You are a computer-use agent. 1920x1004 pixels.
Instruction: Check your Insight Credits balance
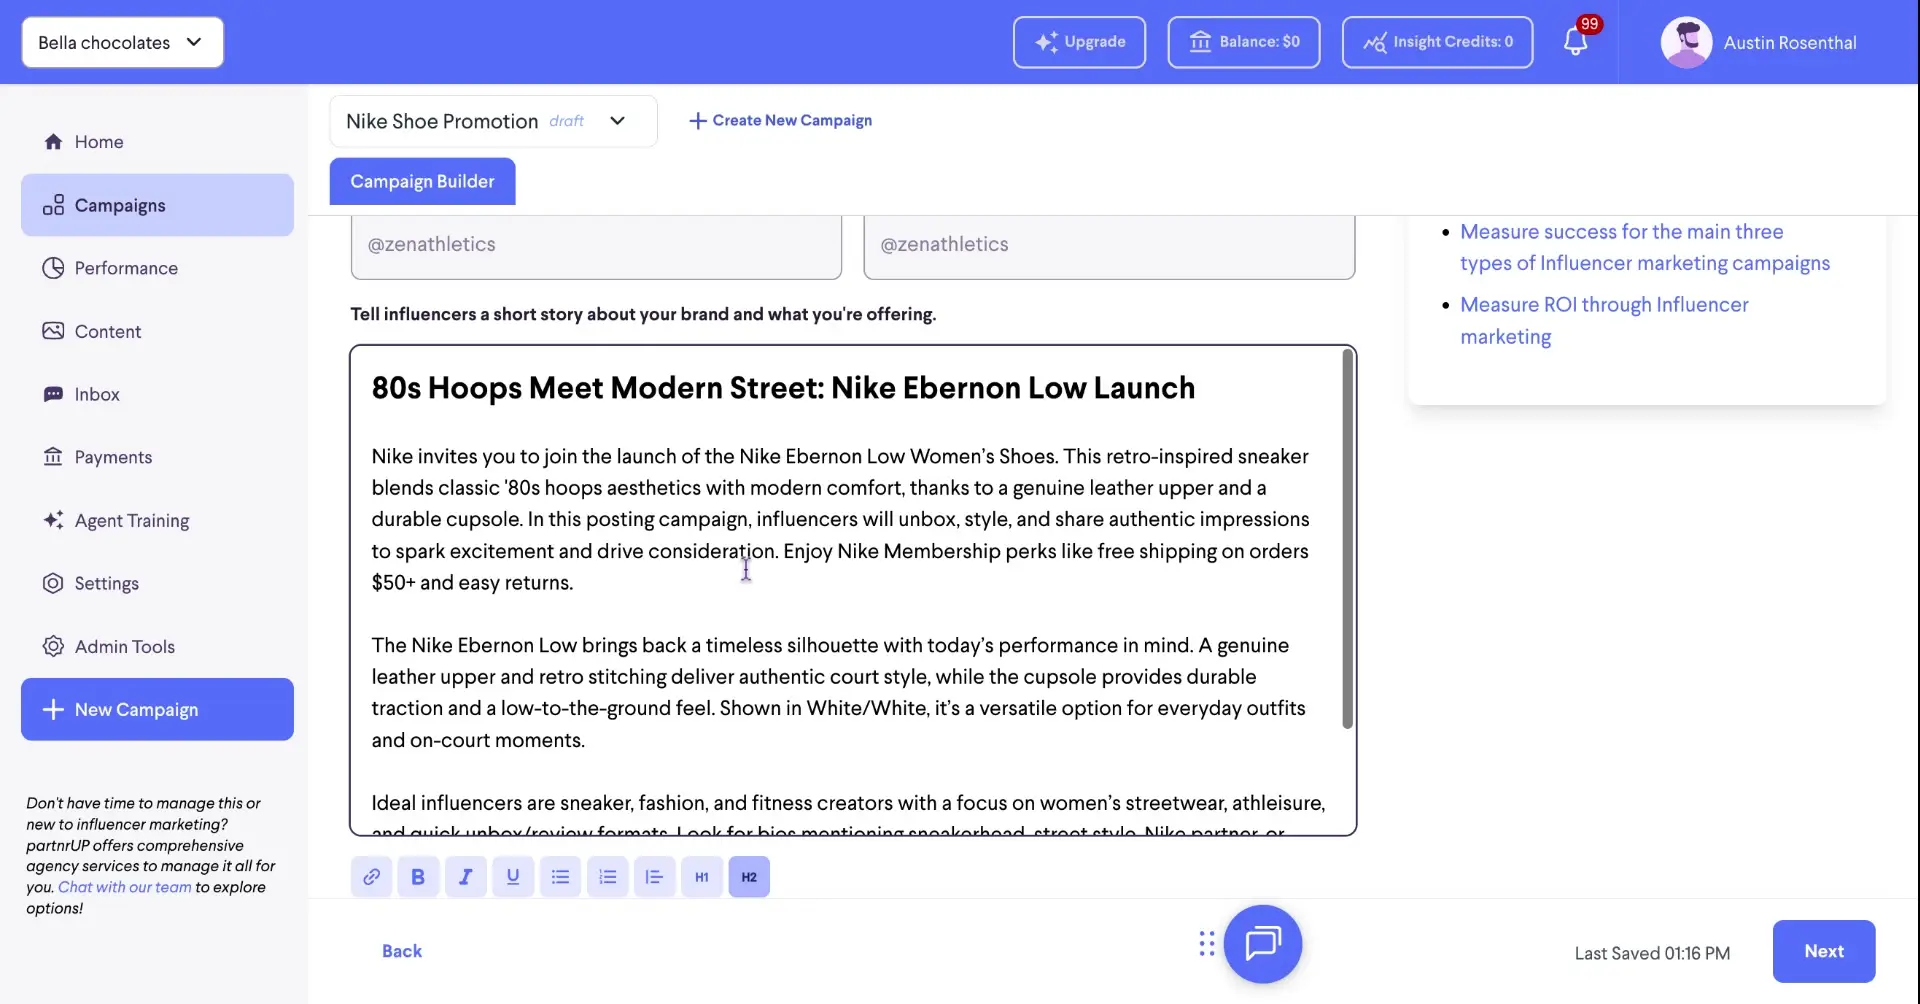(x=1437, y=42)
